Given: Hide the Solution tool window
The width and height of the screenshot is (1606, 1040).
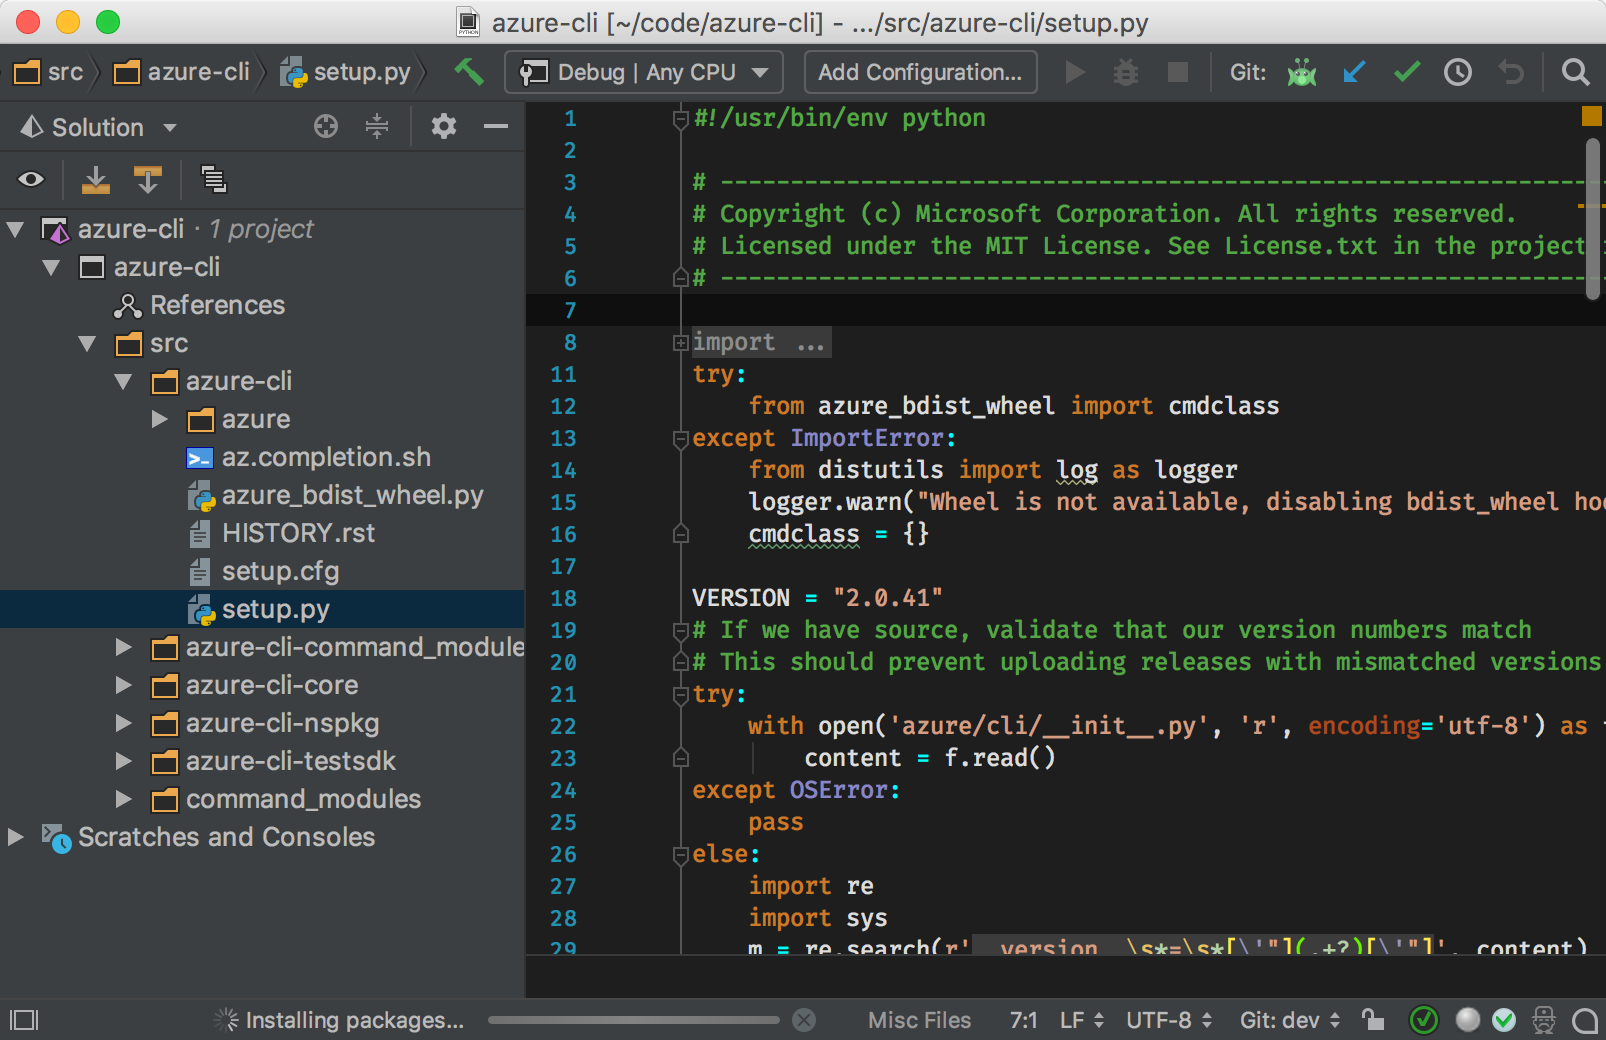Looking at the screenshot, I should coord(496,126).
